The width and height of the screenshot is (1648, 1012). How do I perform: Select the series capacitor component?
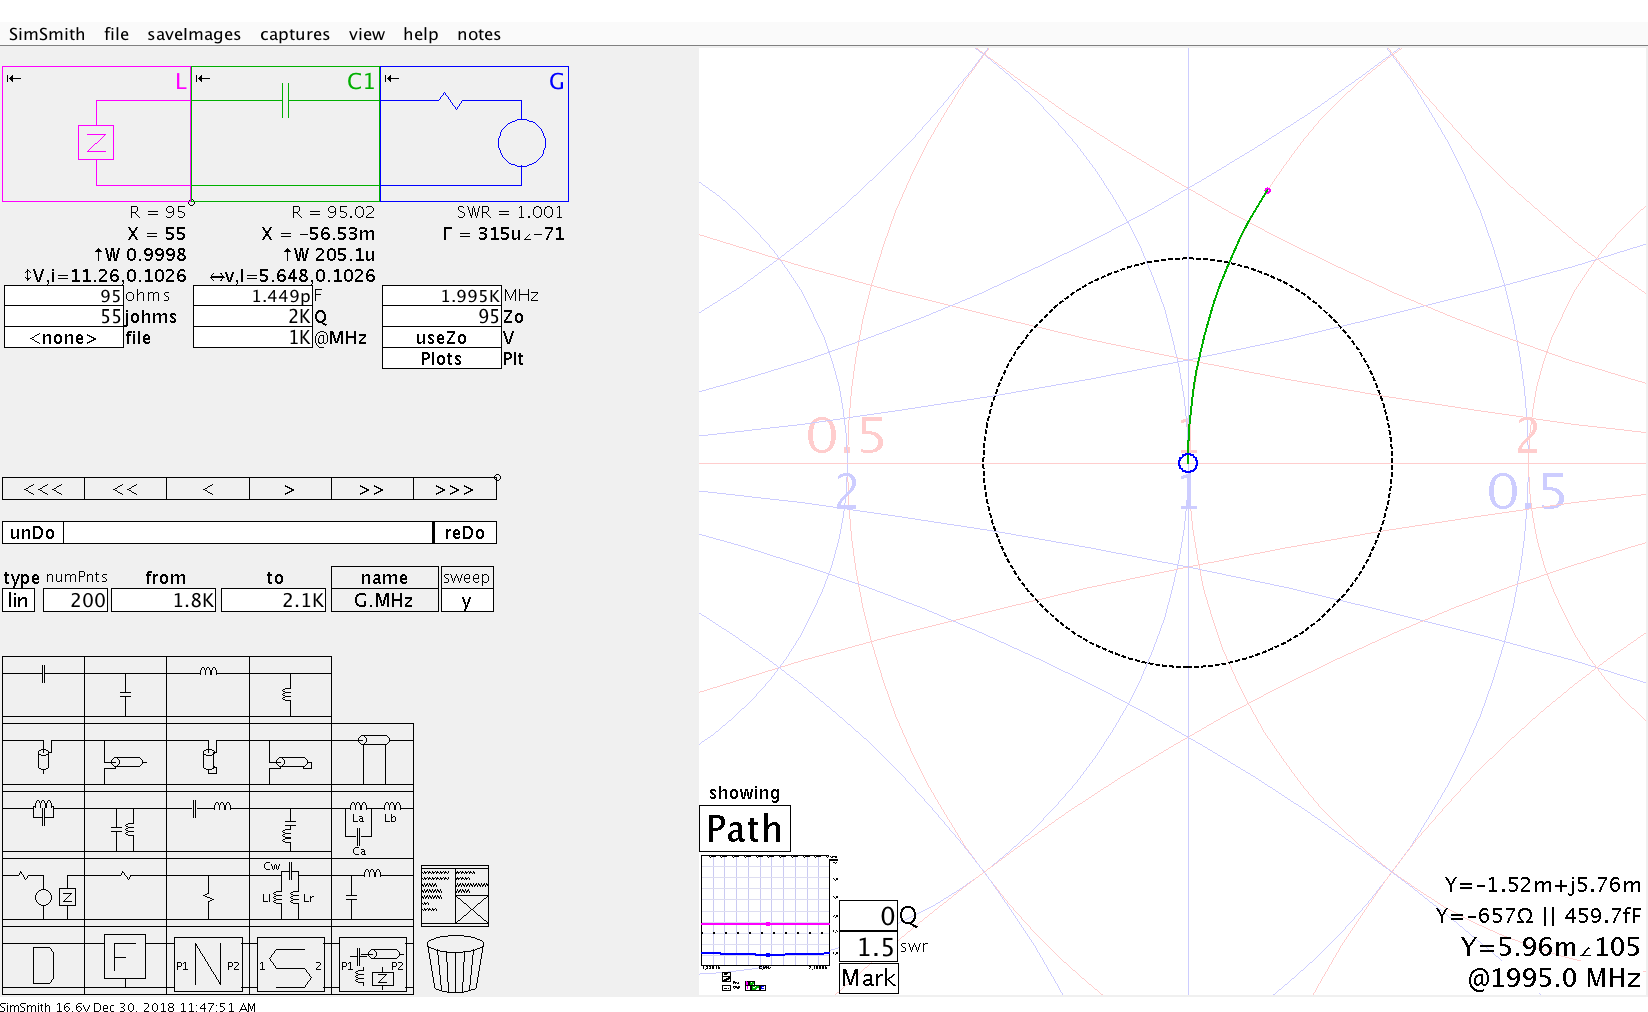(x=43, y=686)
